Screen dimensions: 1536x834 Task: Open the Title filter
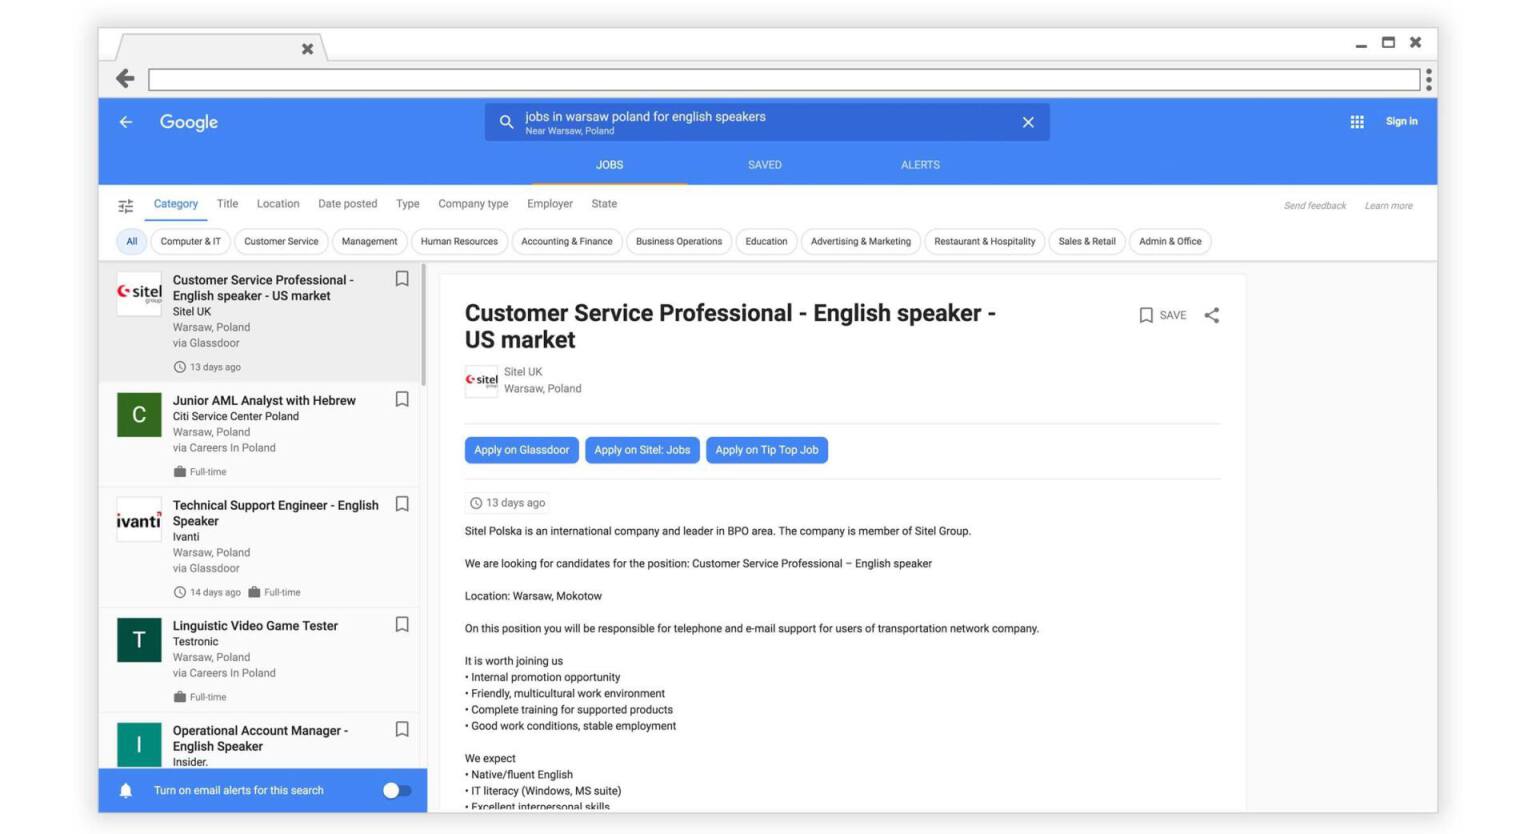(228, 204)
